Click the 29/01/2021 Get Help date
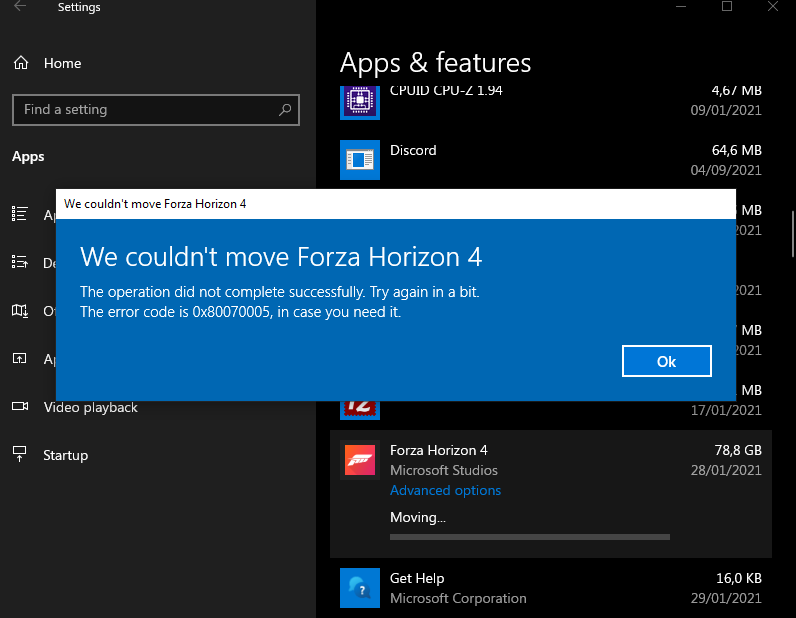The width and height of the screenshot is (796, 618). 726,598
